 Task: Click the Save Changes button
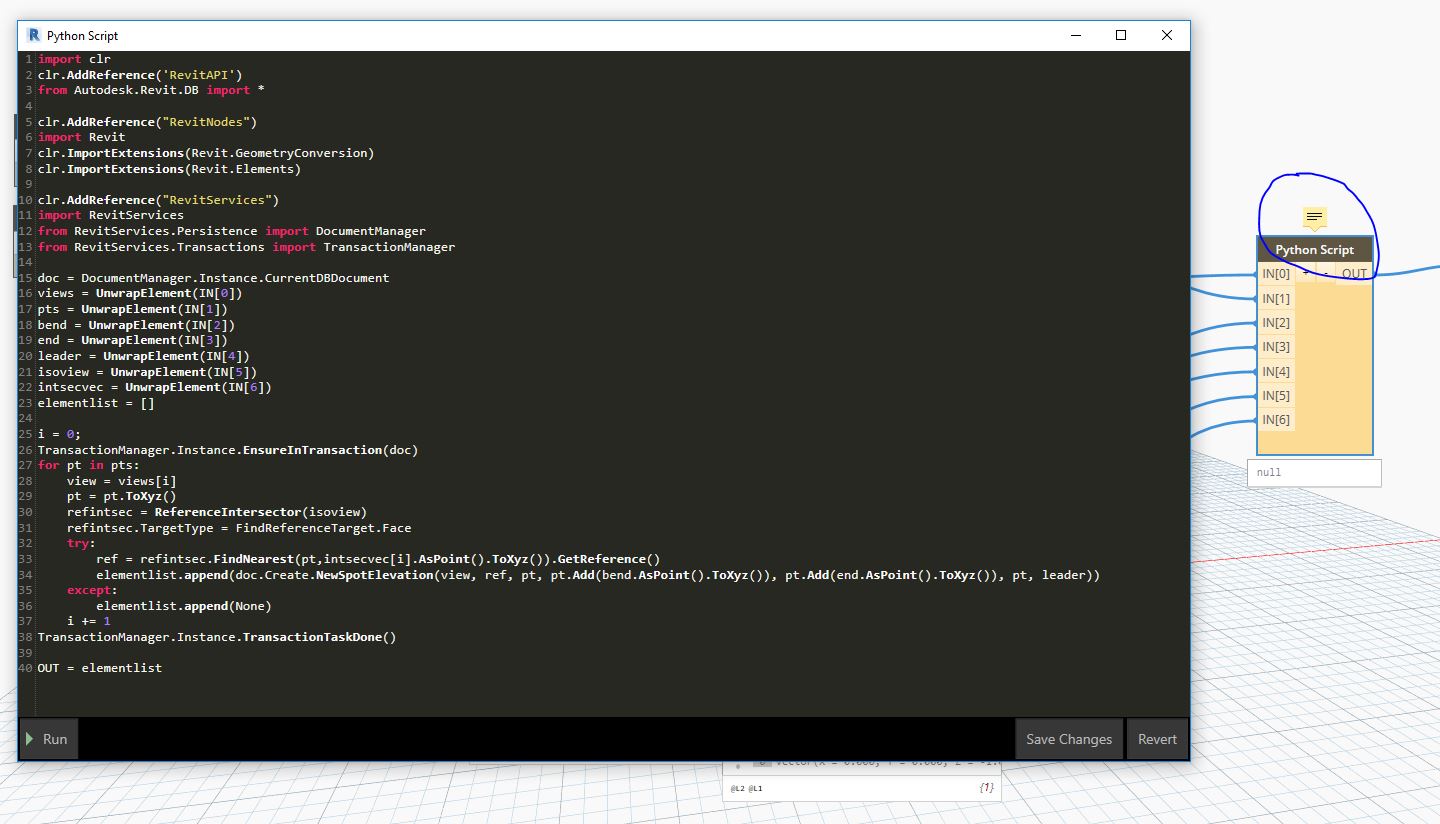[x=1069, y=739]
